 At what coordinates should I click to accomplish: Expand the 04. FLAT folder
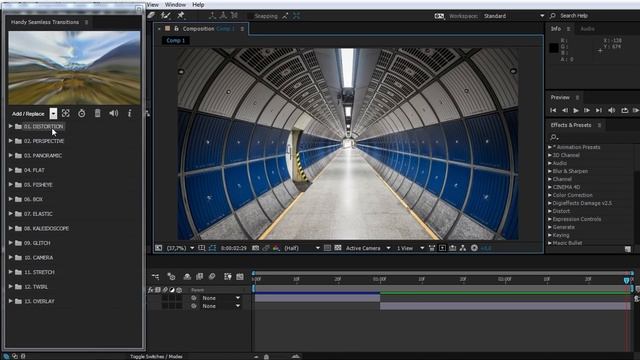(x=11, y=170)
